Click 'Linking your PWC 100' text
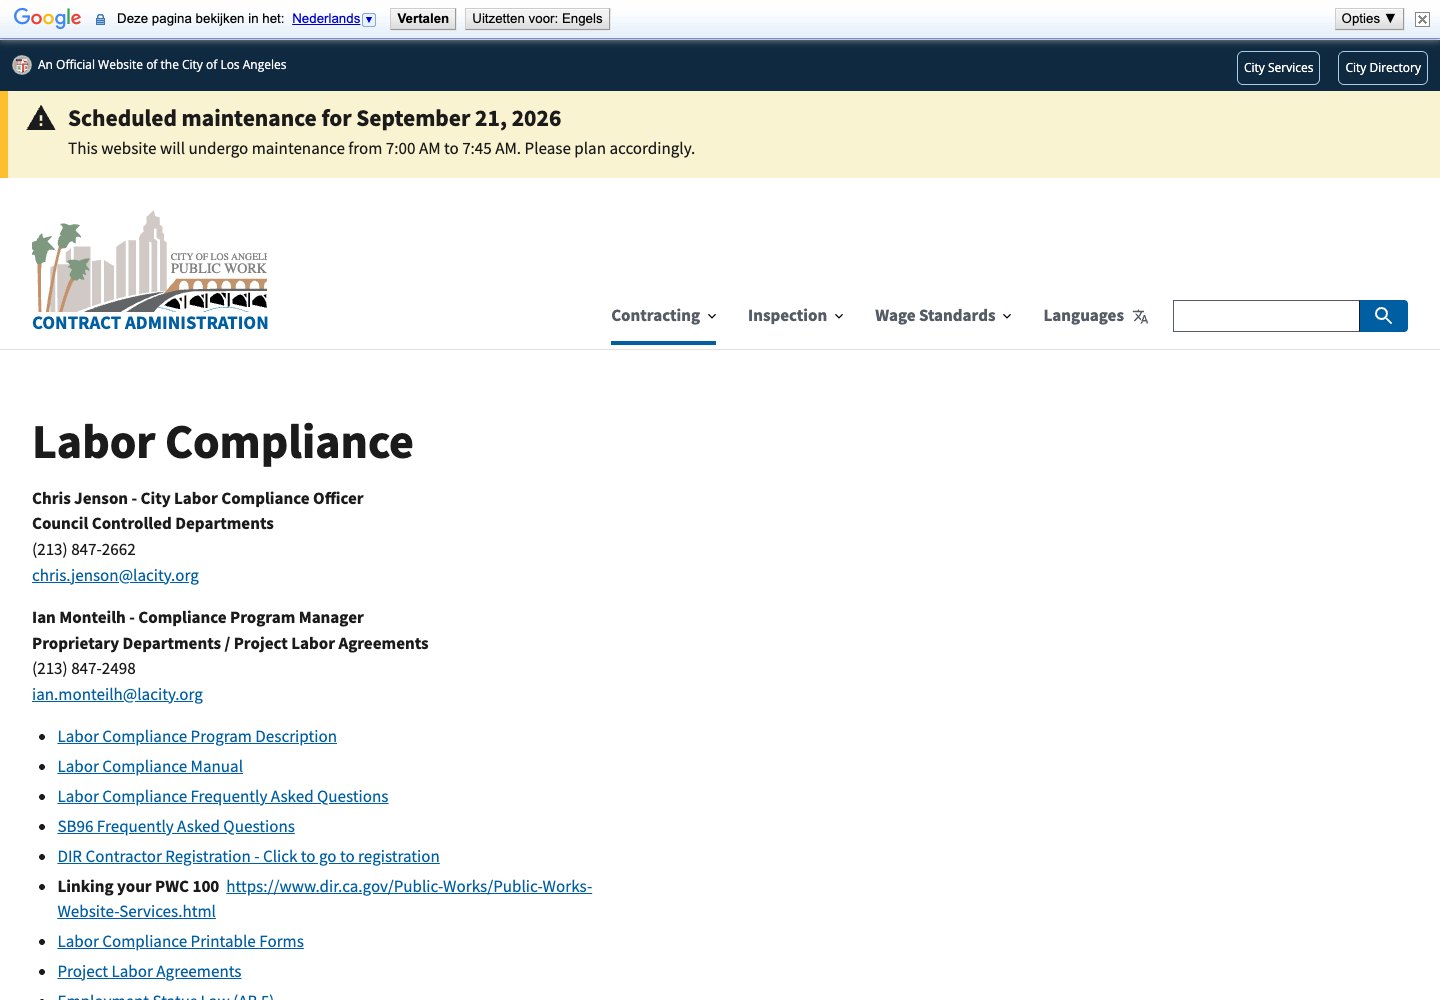The image size is (1440, 1000). click(x=138, y=886)
